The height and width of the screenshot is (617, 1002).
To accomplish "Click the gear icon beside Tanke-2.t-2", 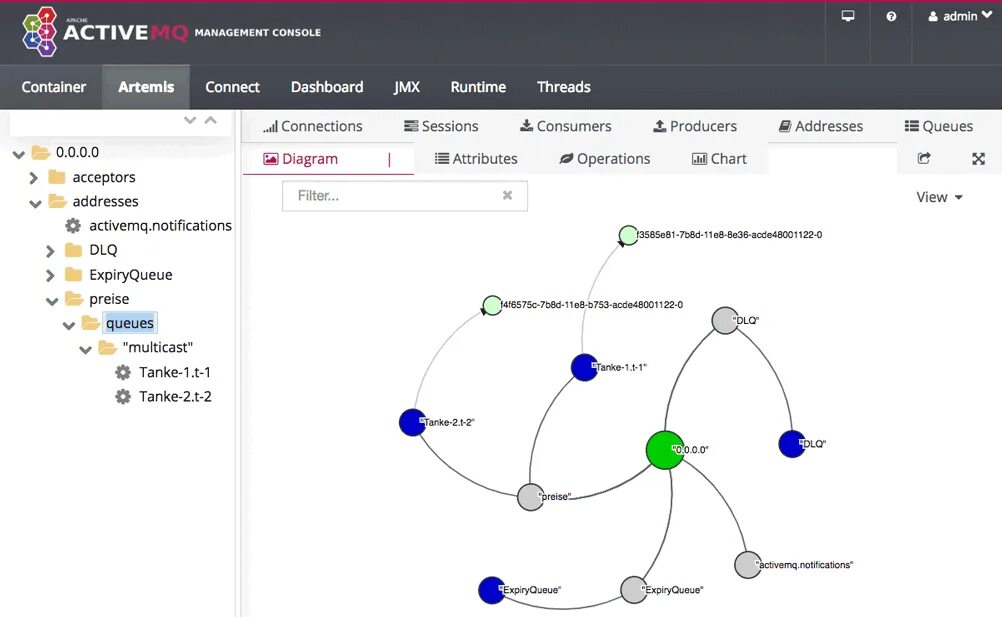I will (123, 396).
